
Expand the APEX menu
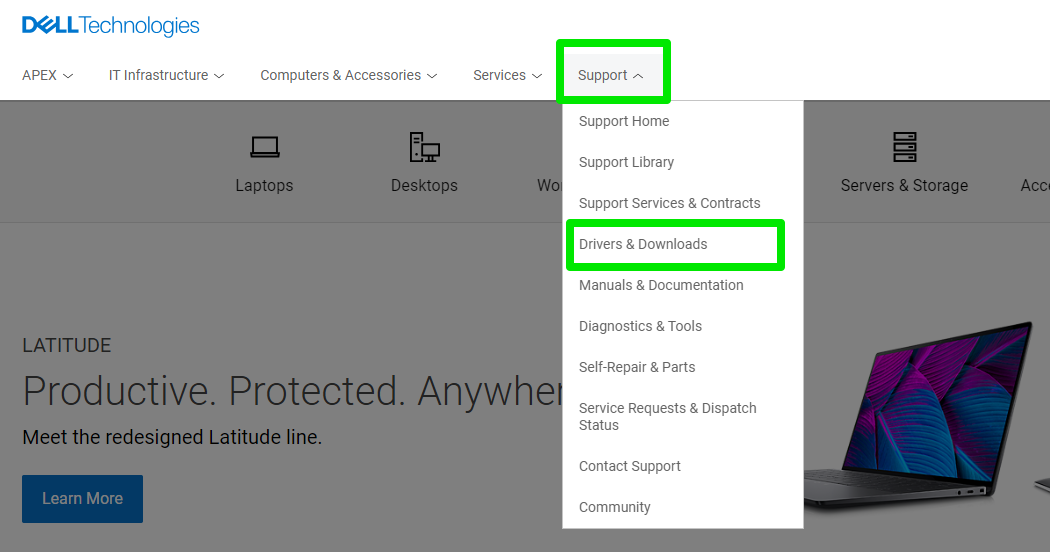48,75
